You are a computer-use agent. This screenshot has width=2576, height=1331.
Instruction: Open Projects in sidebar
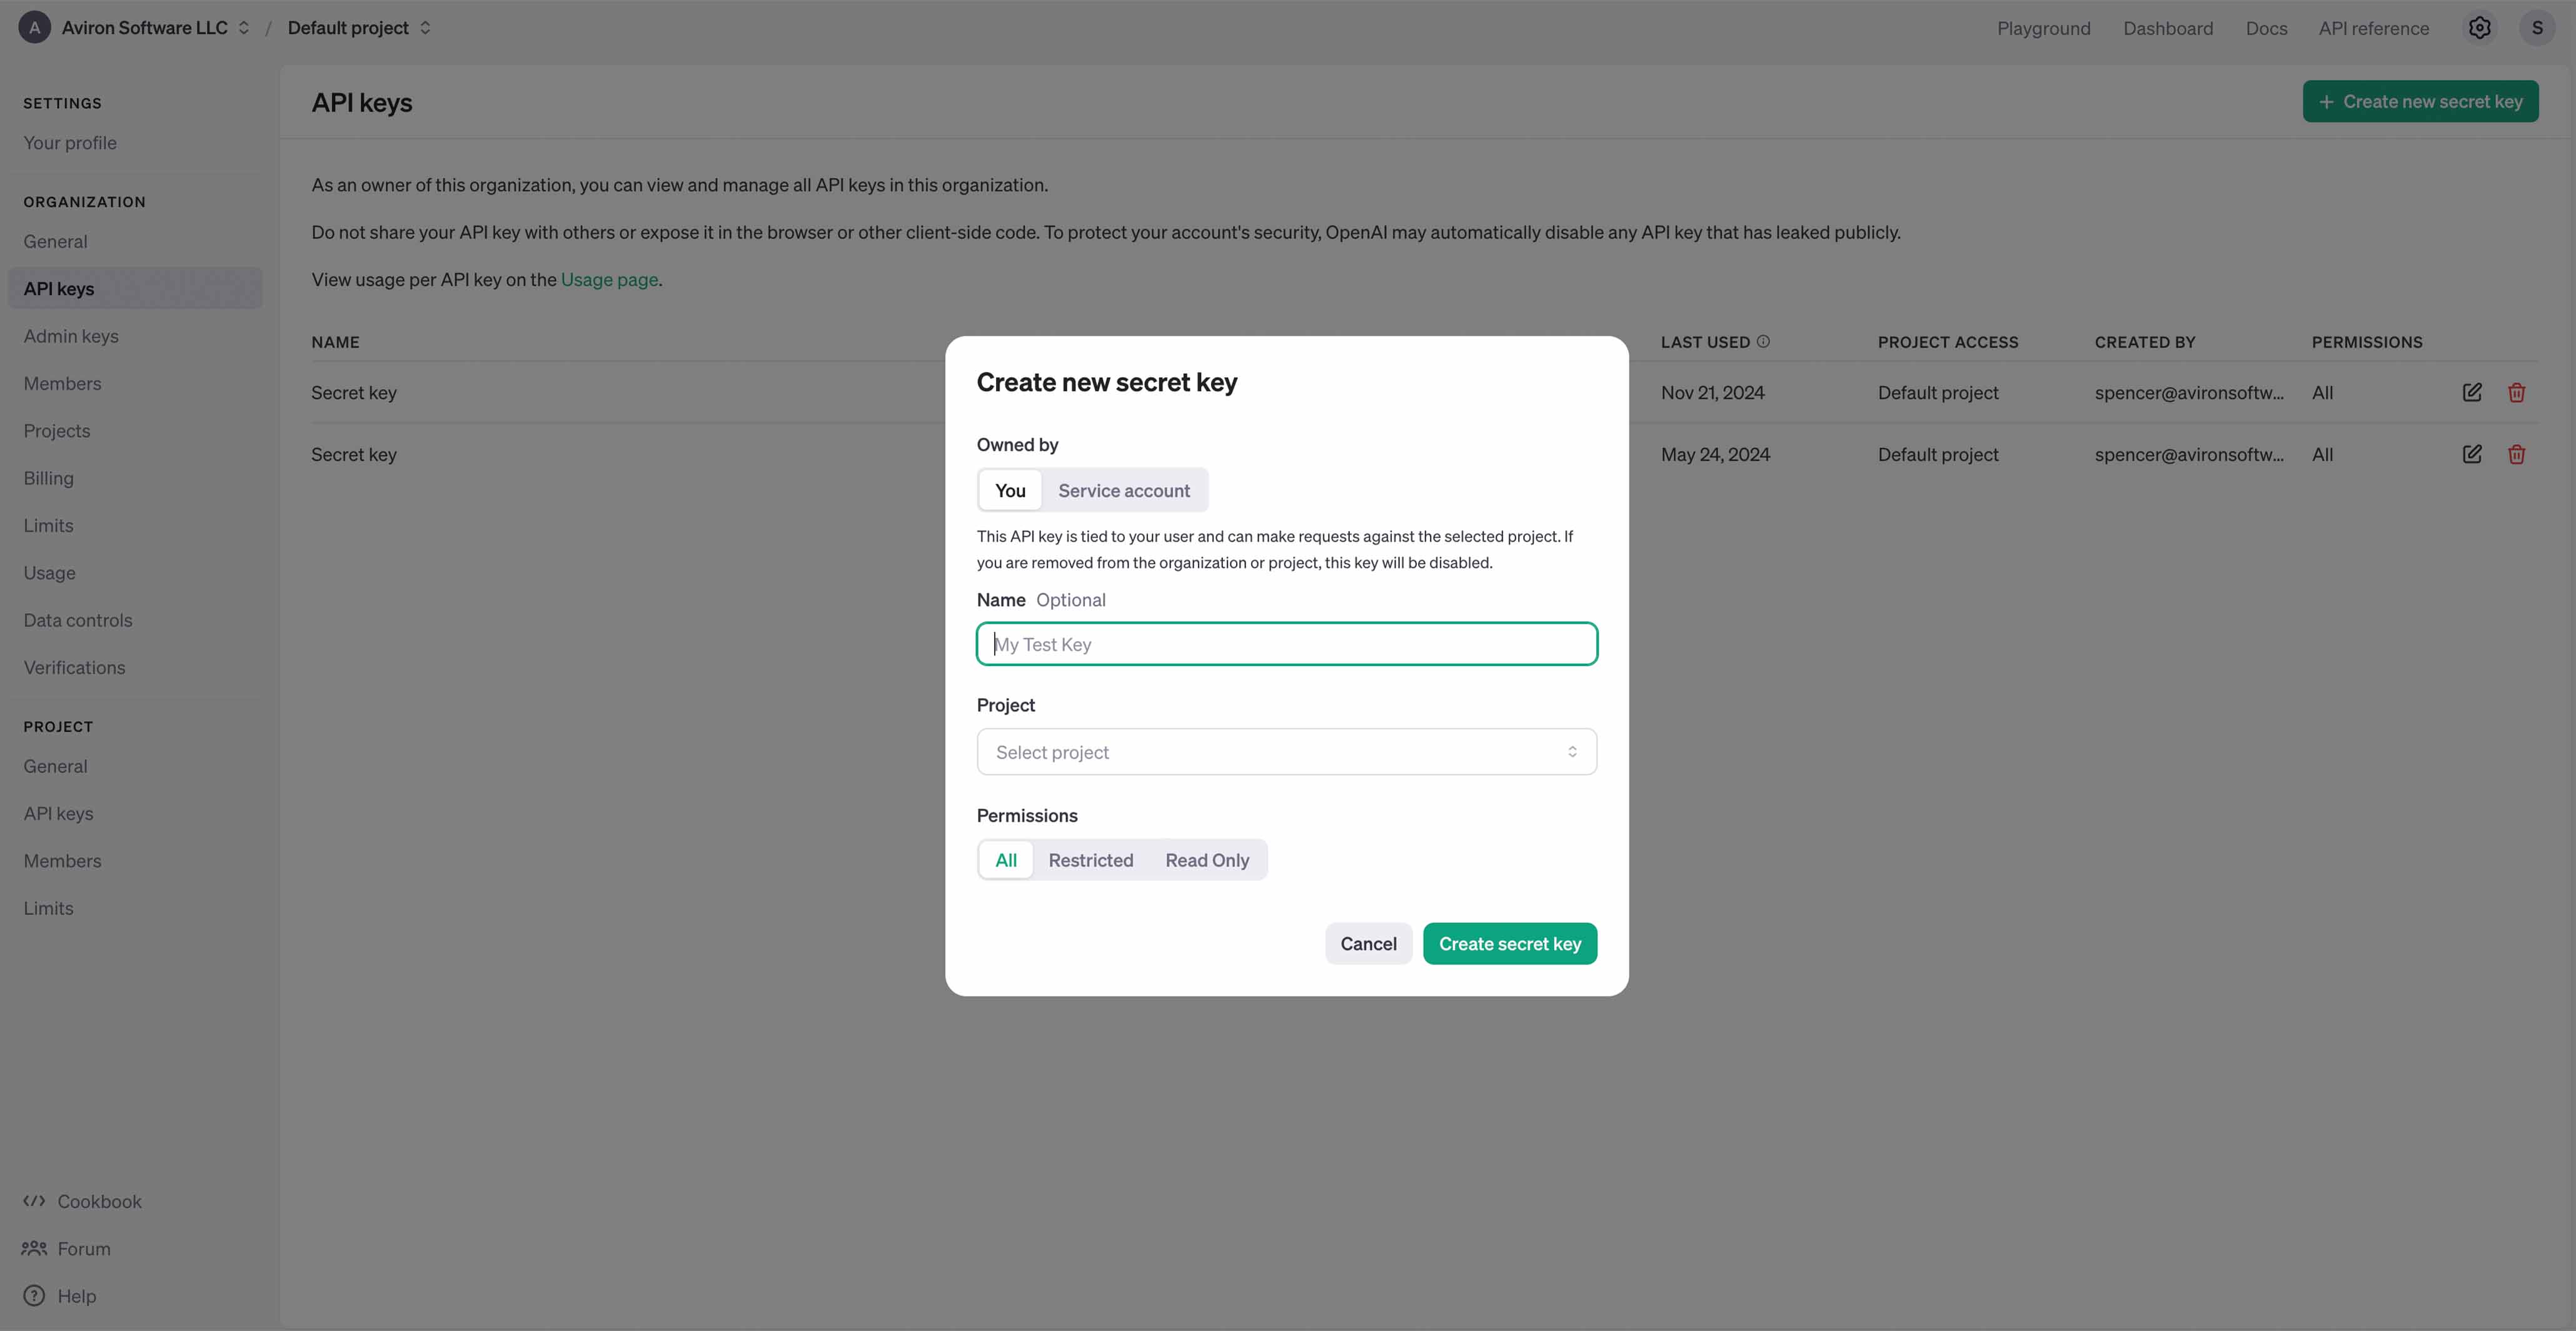coord(57,431)
